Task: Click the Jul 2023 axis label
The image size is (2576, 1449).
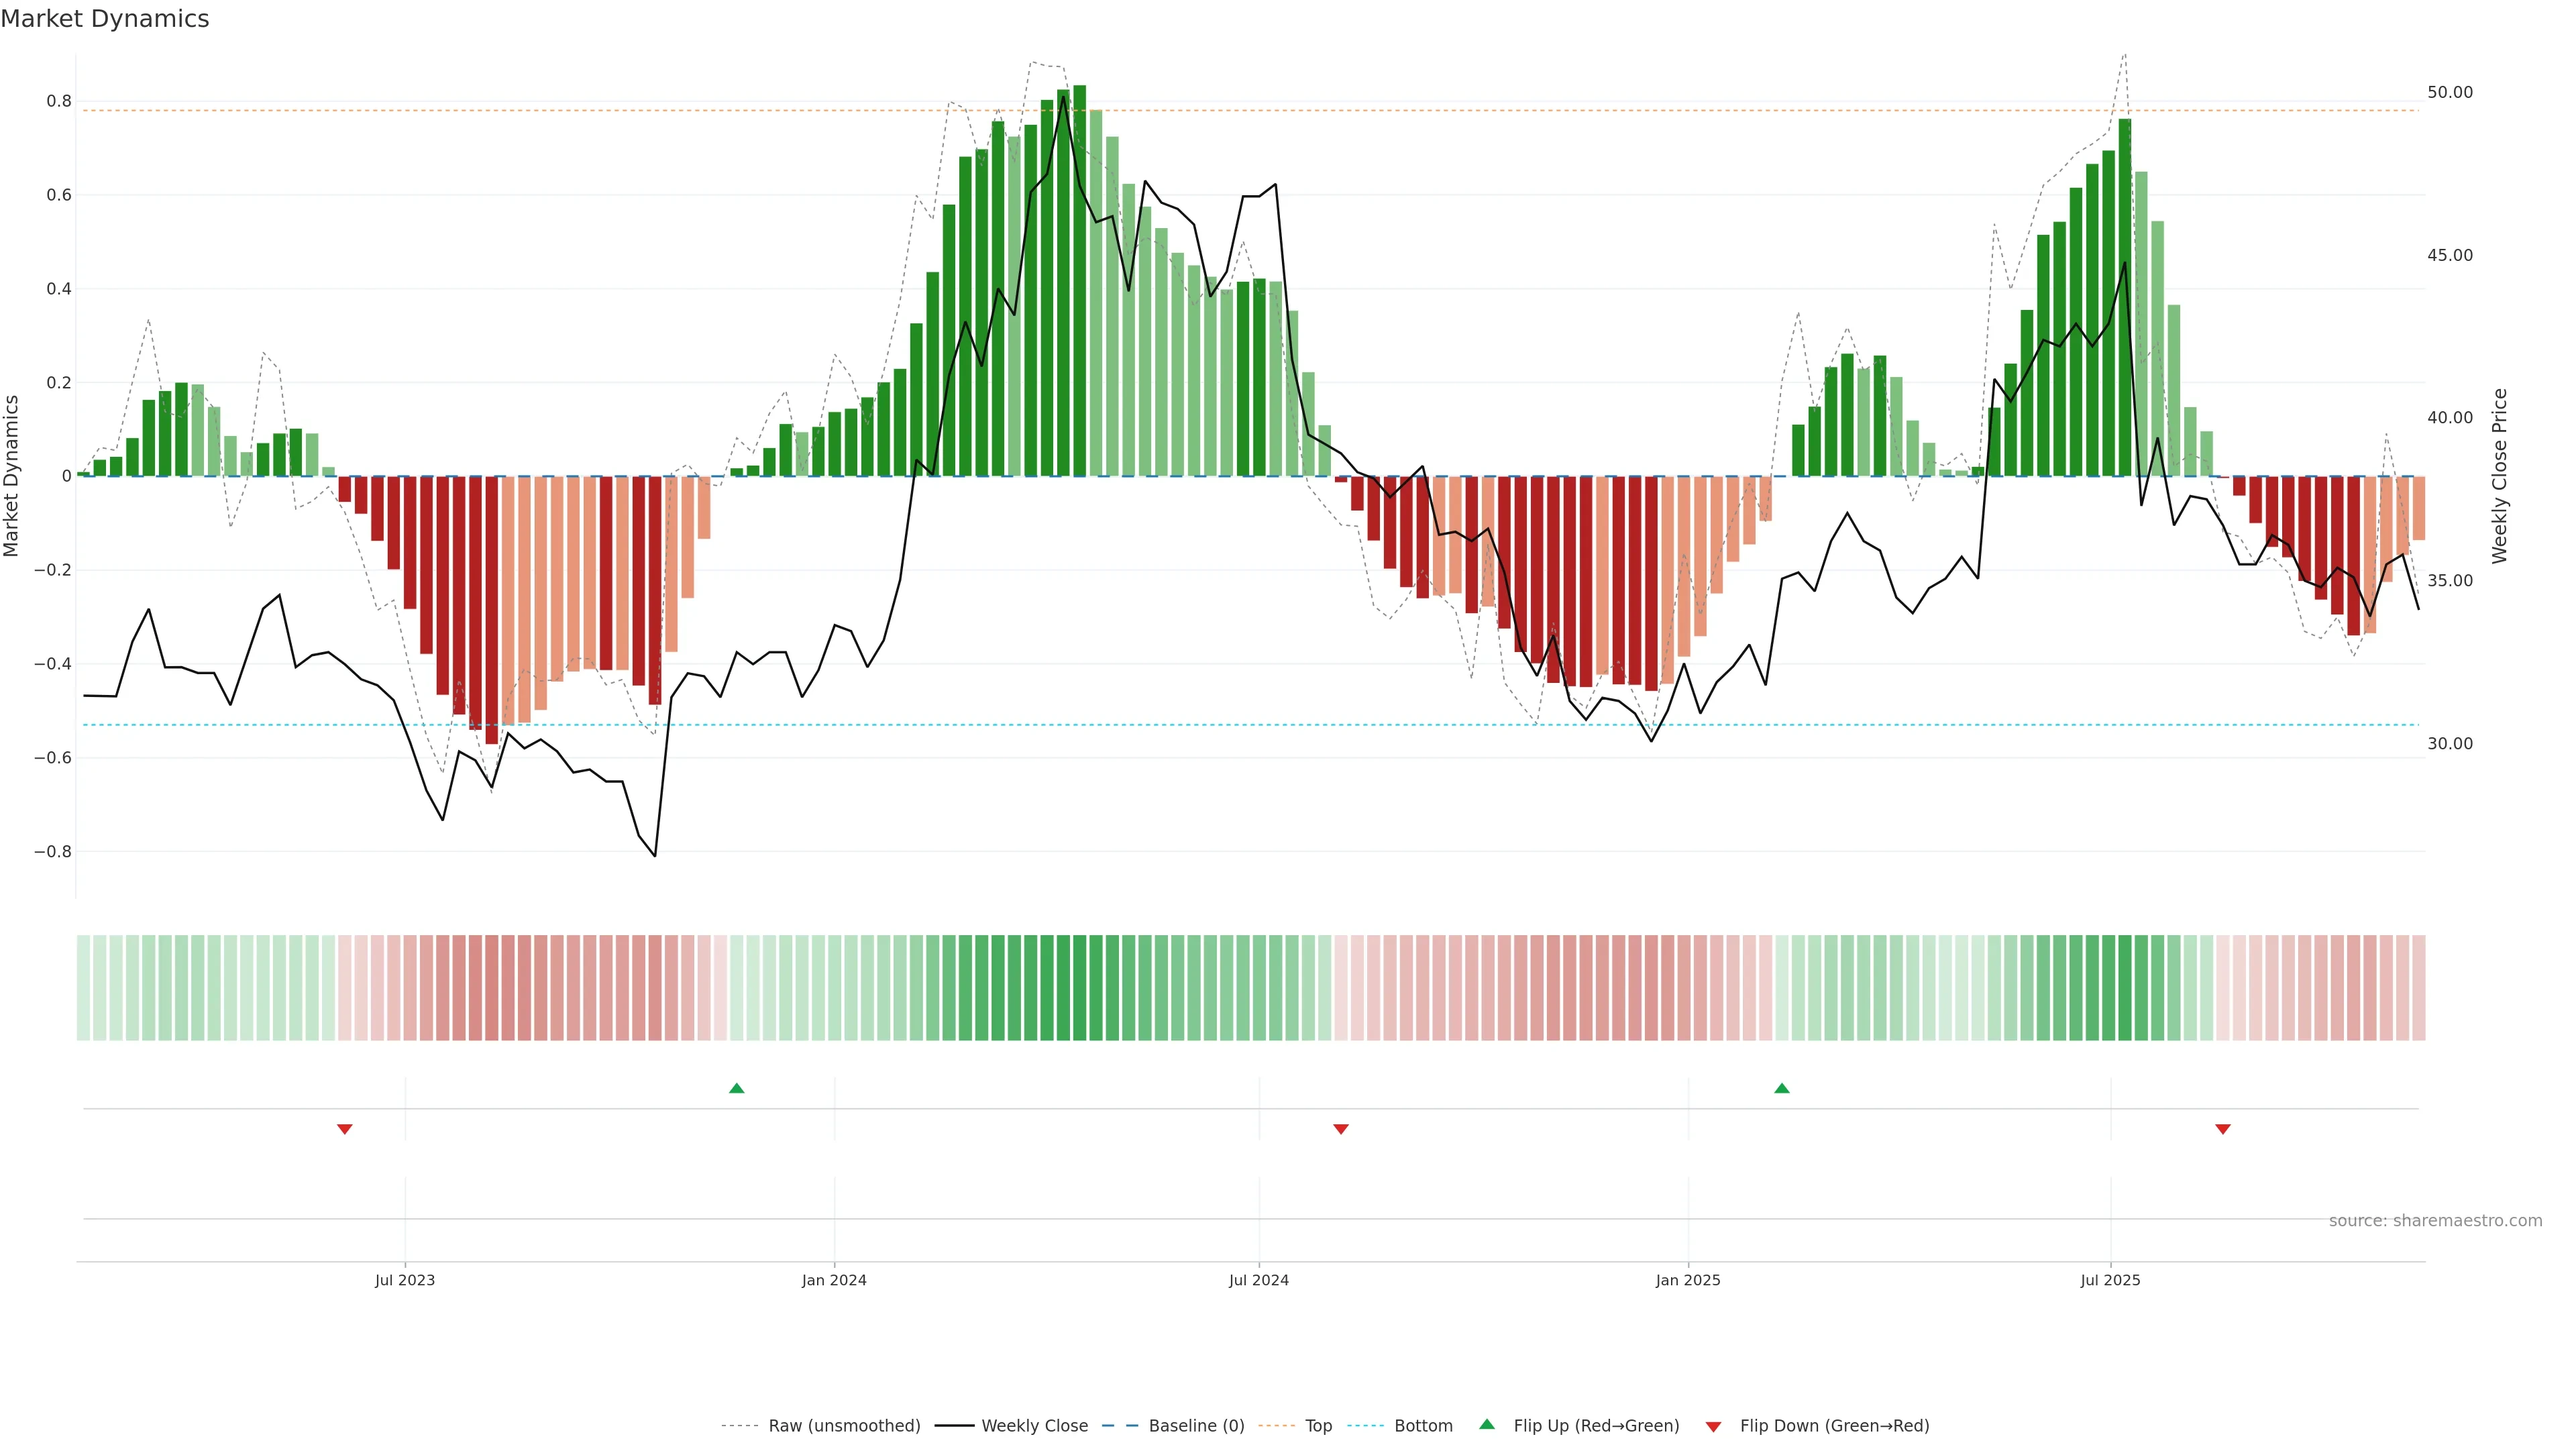Action: coord(404,1280)
